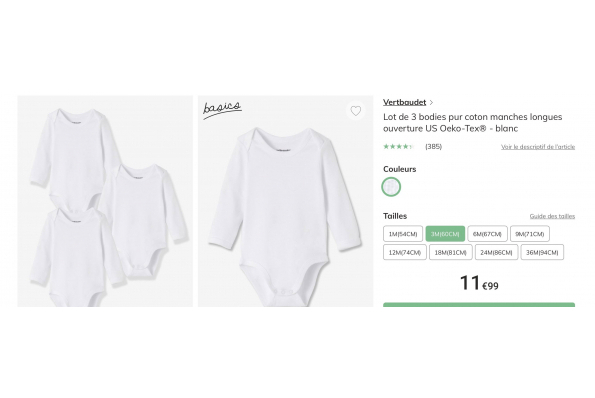The width and height of the screenshot is (595, 398).
Task: Select size 3M(60CM)
Action: pos(445,234)
